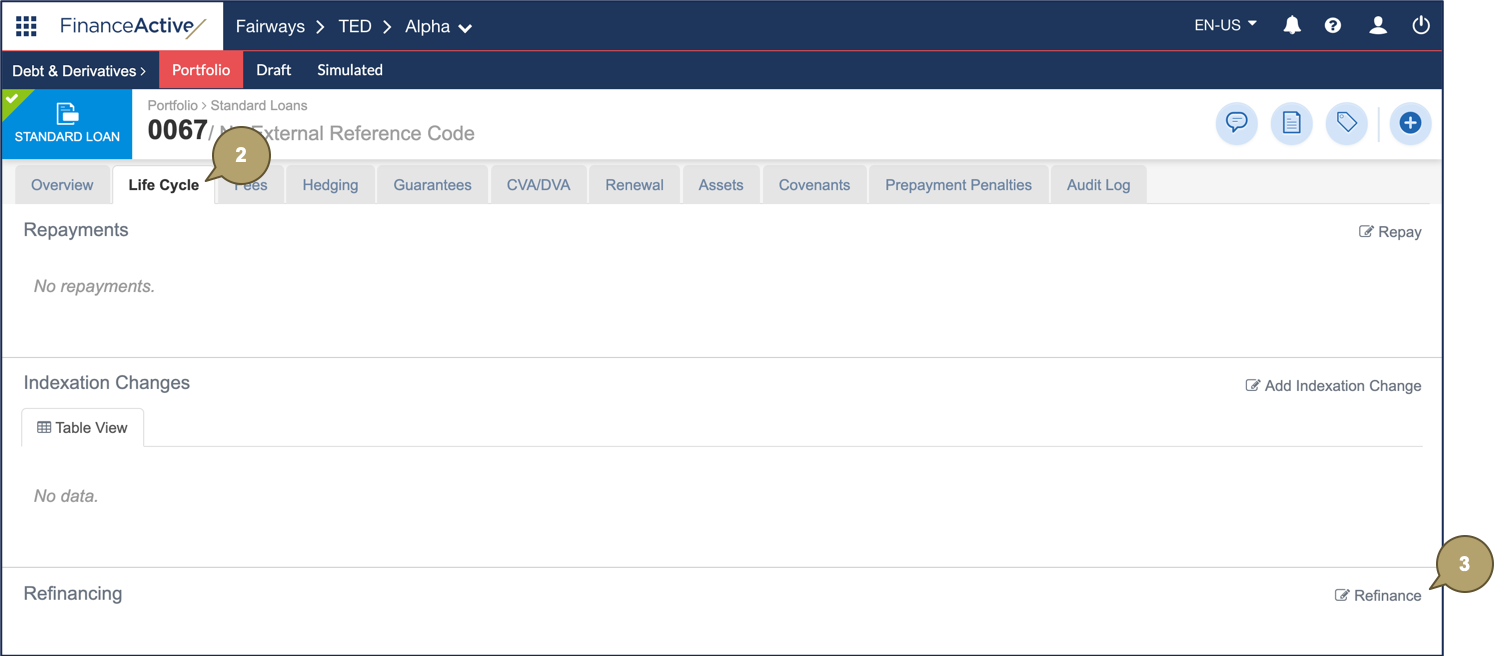
Task: Click the tags icon button
Action: 1347,123
